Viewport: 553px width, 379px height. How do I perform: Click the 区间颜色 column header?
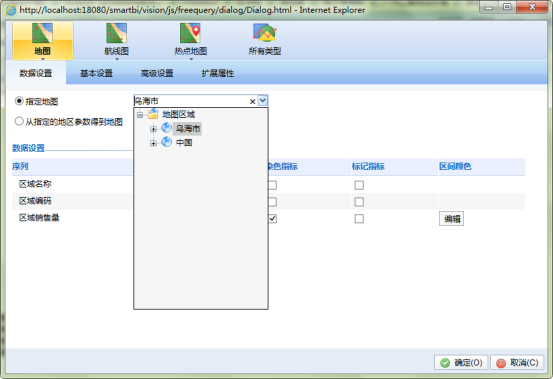(455, 166)
